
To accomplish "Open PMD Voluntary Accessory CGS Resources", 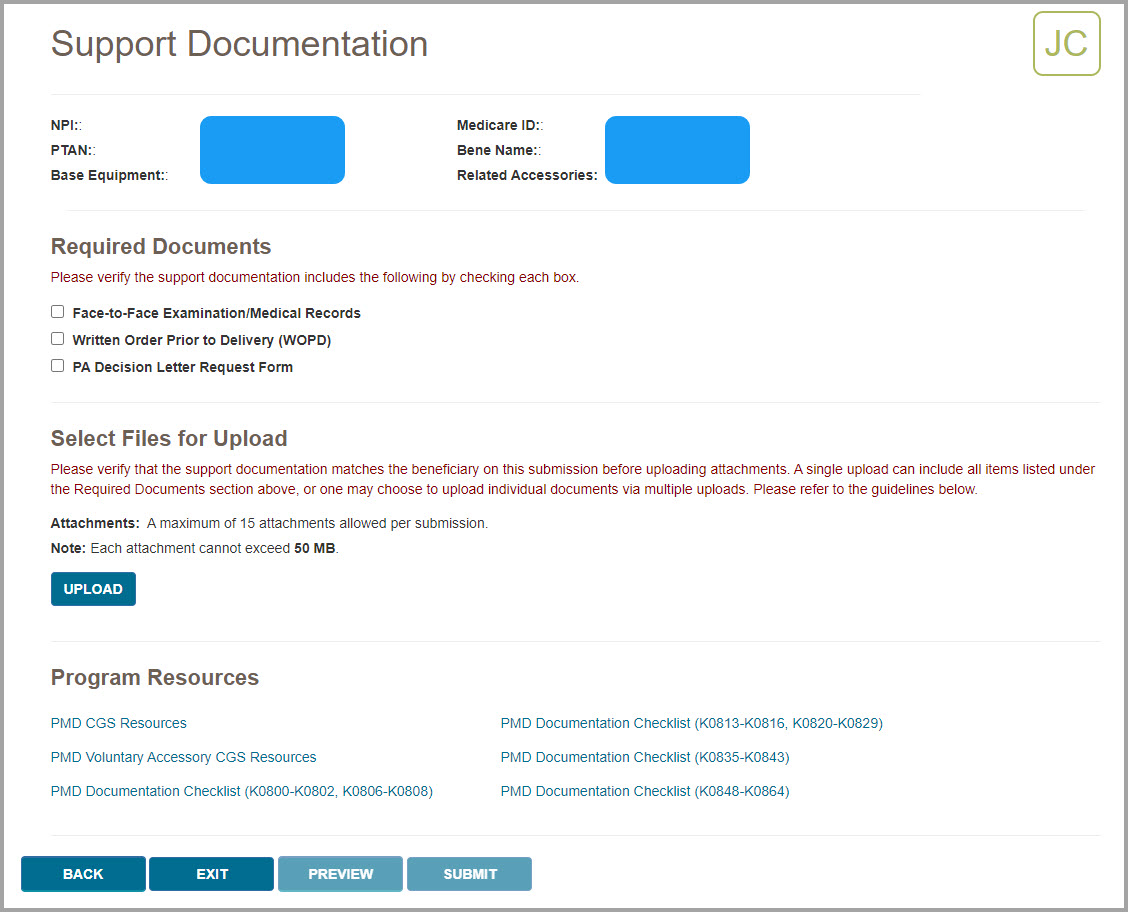I will [x=183, y=757].
